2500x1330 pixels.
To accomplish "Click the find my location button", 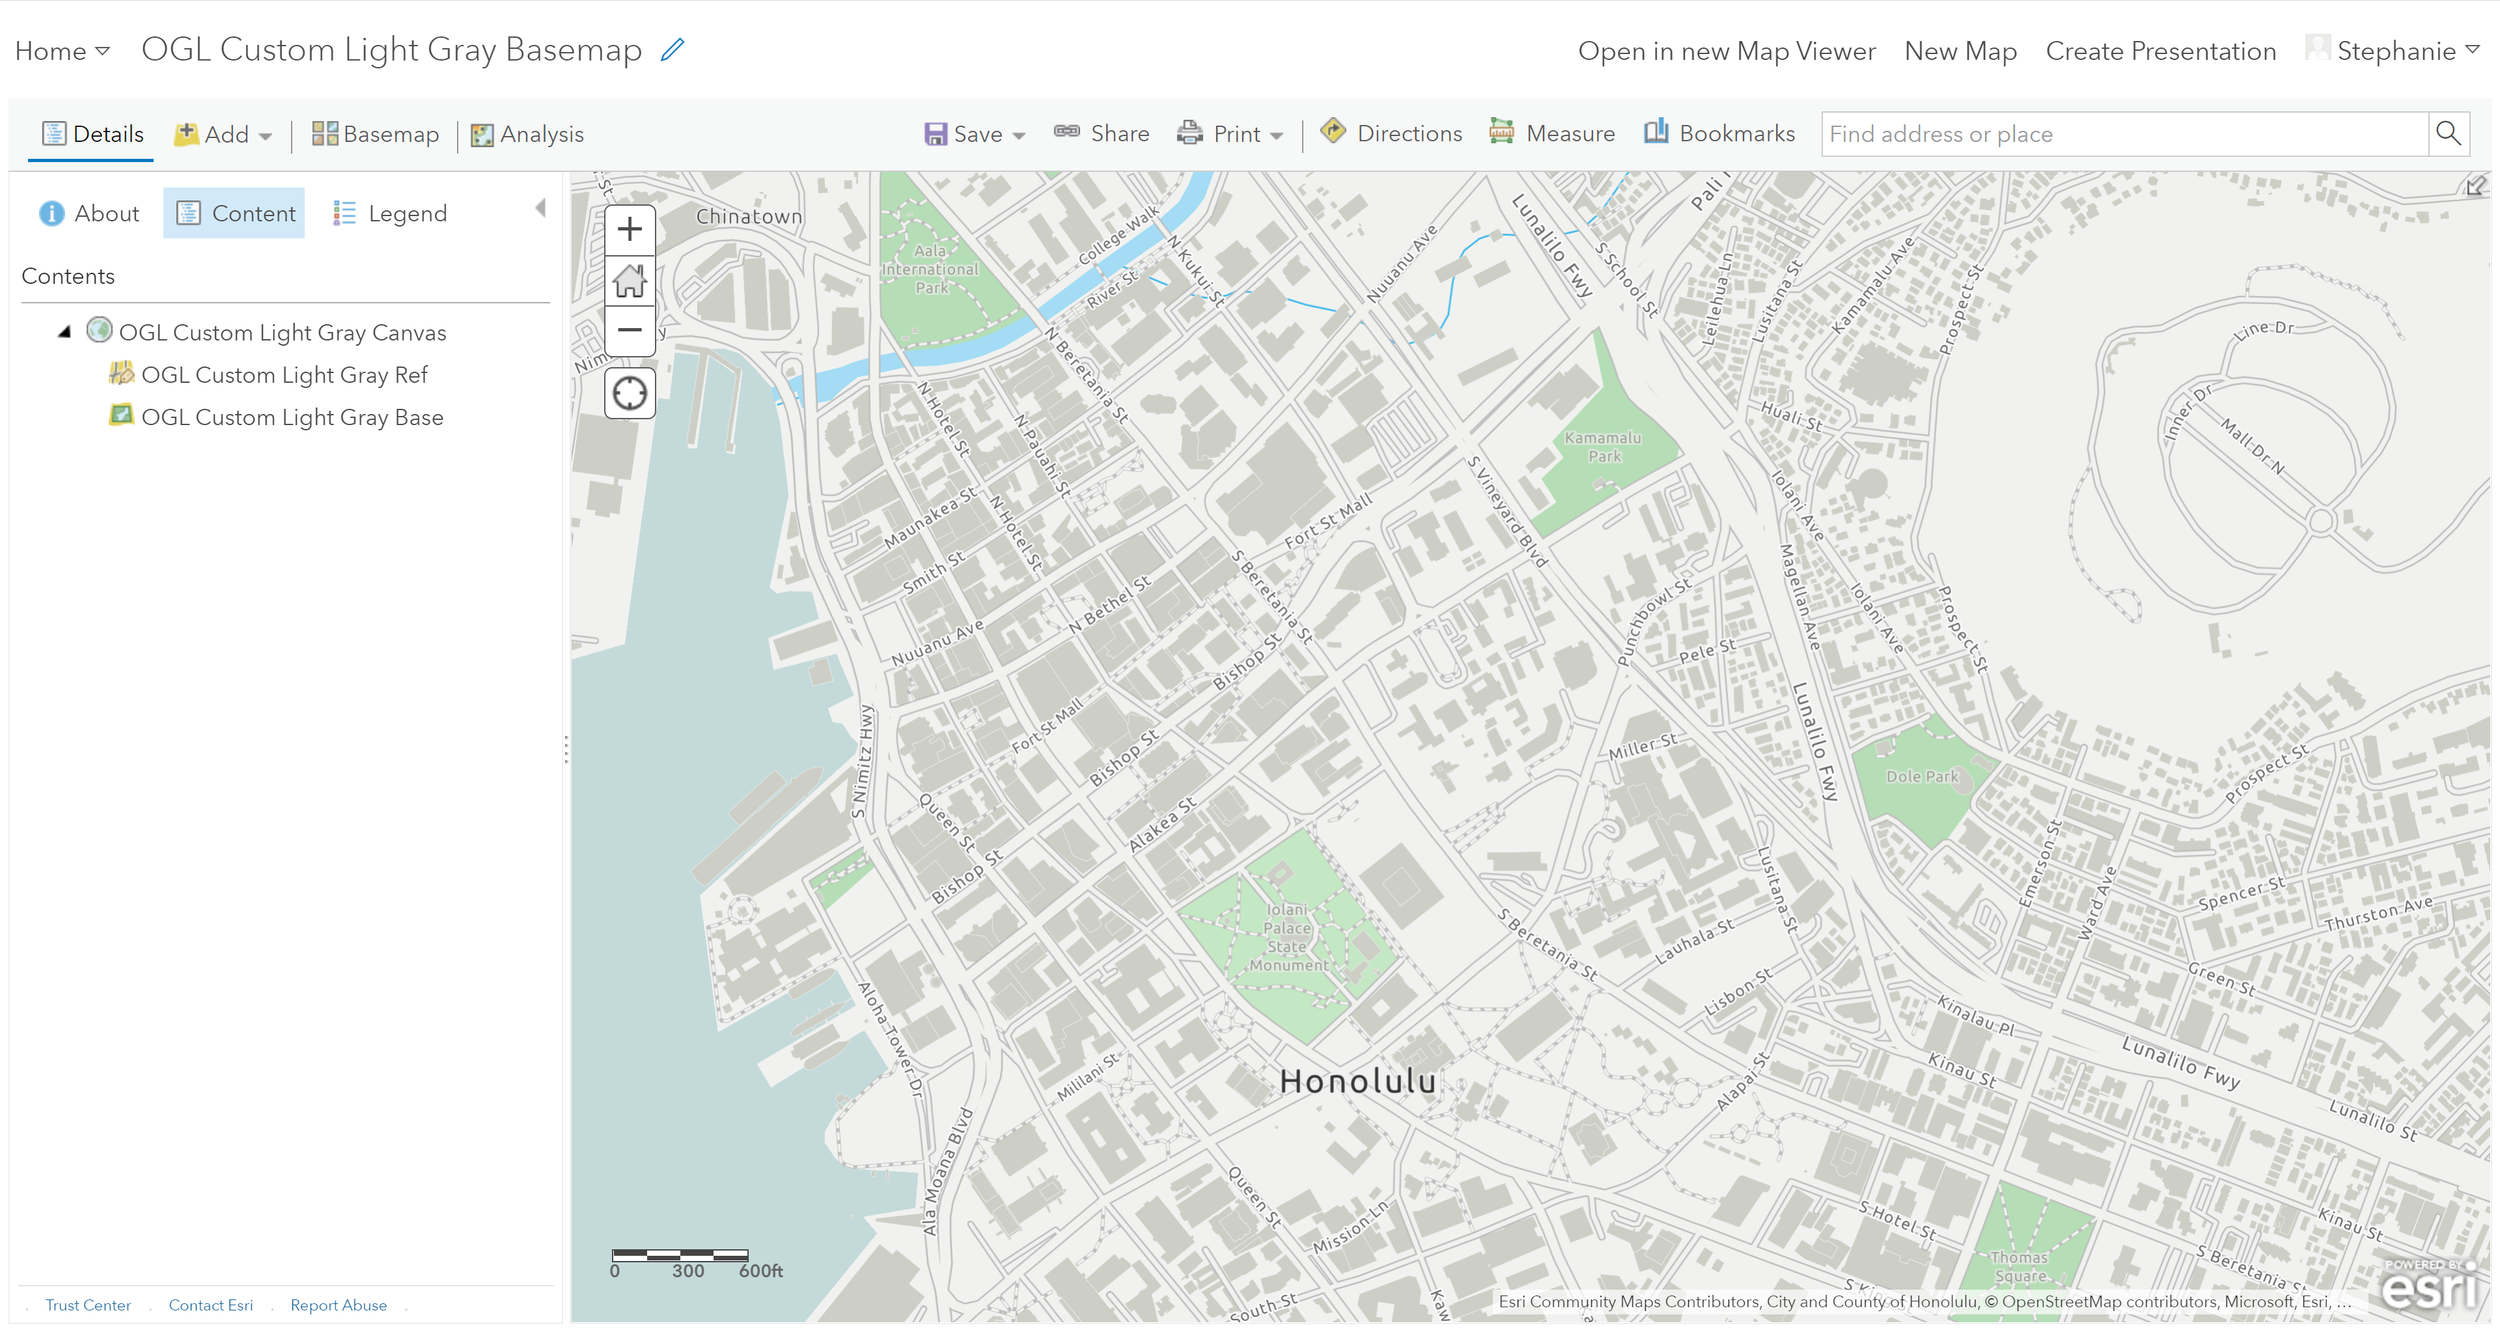I will (629, 393).
